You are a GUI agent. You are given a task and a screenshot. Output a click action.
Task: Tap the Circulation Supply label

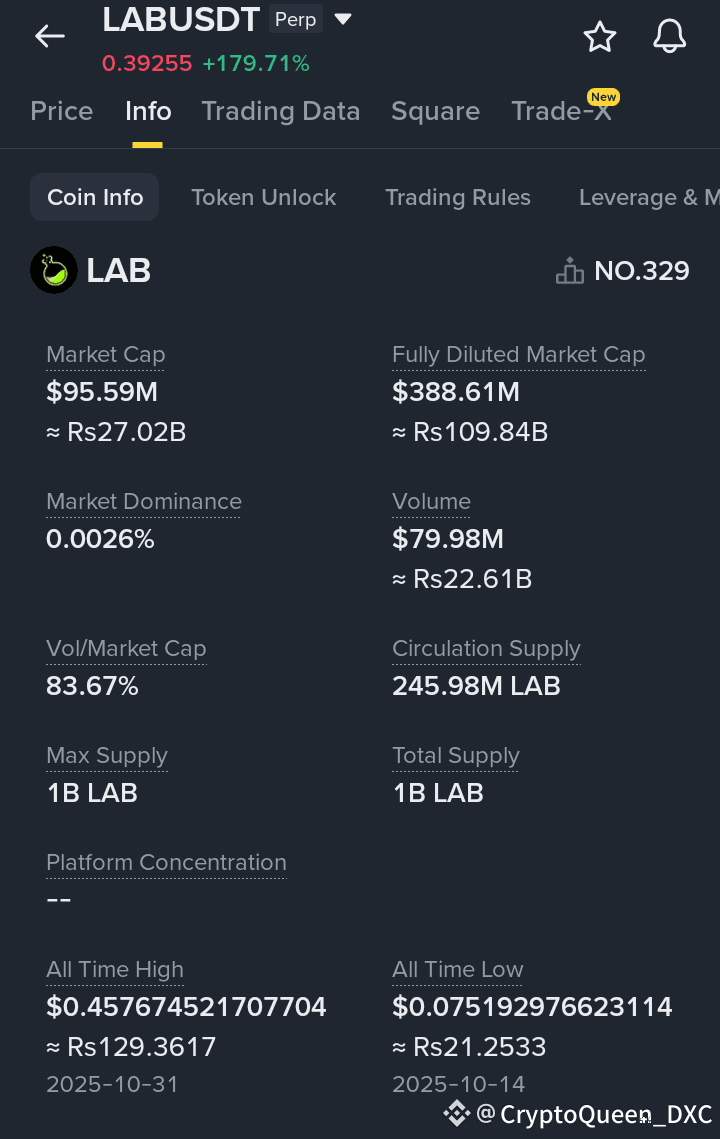tap(486, 649)
